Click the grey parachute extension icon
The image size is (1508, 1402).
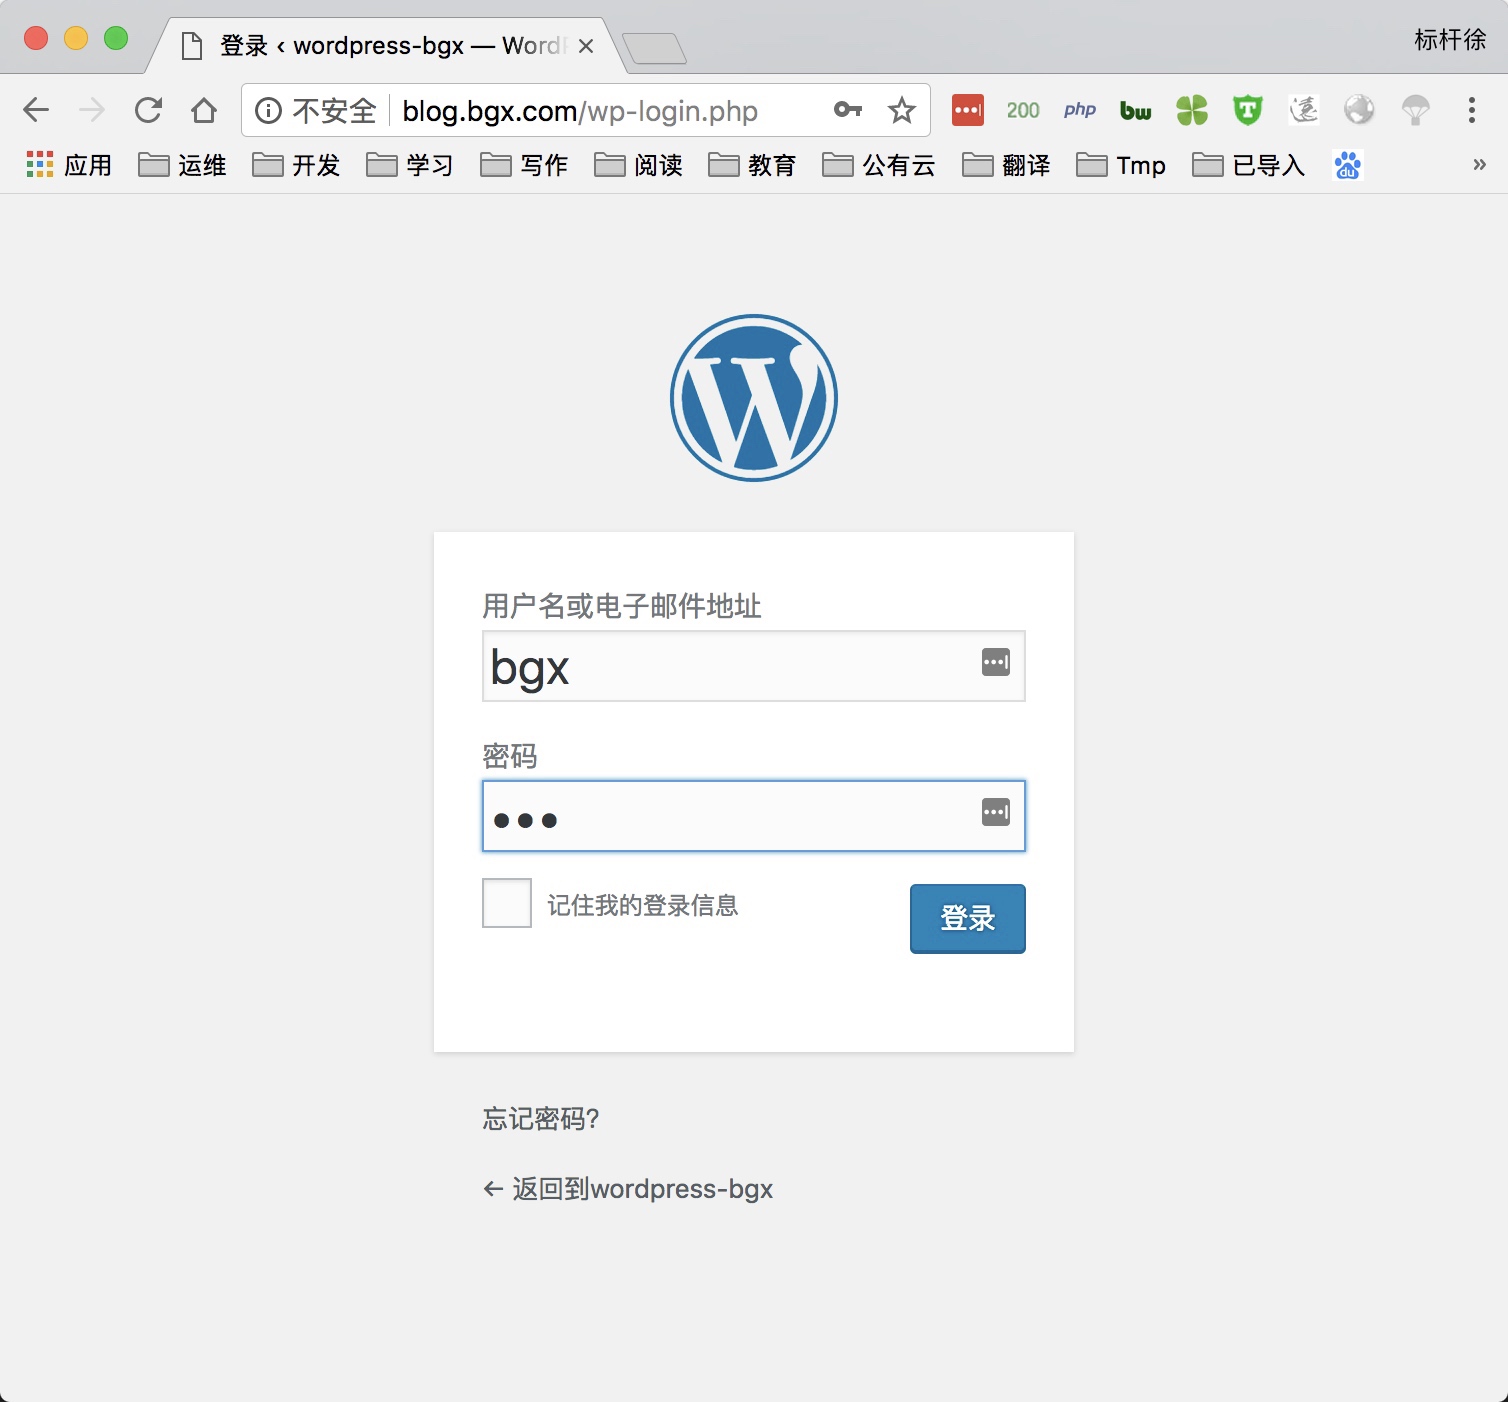point(1415,110)
